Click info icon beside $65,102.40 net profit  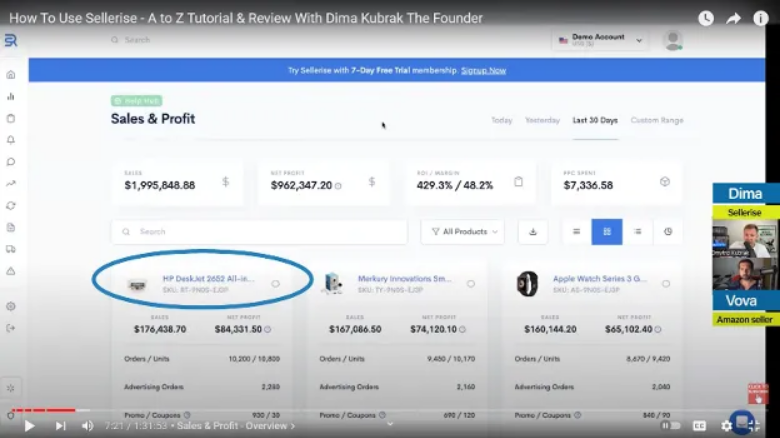click(x=658, y=329)
